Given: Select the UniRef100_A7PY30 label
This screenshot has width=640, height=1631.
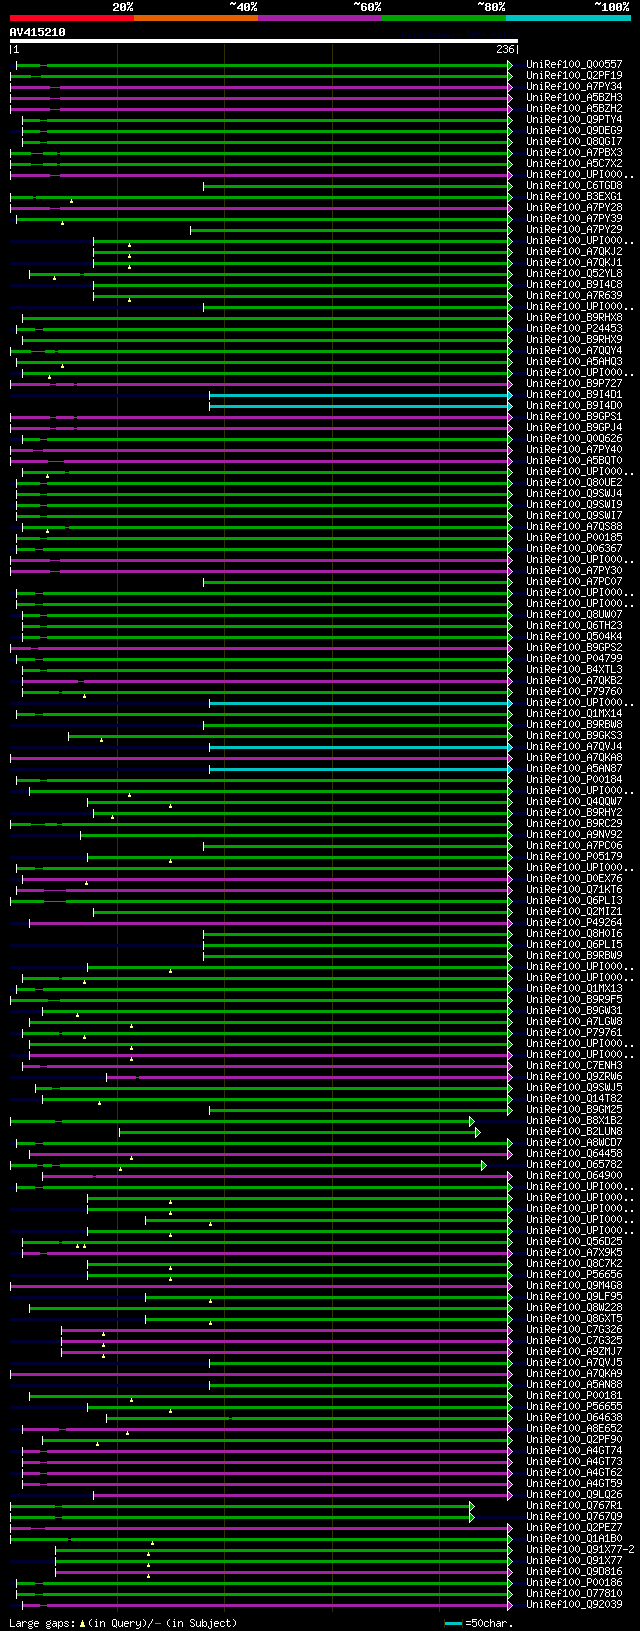Looking at the screenshot, I should (574, 571).
